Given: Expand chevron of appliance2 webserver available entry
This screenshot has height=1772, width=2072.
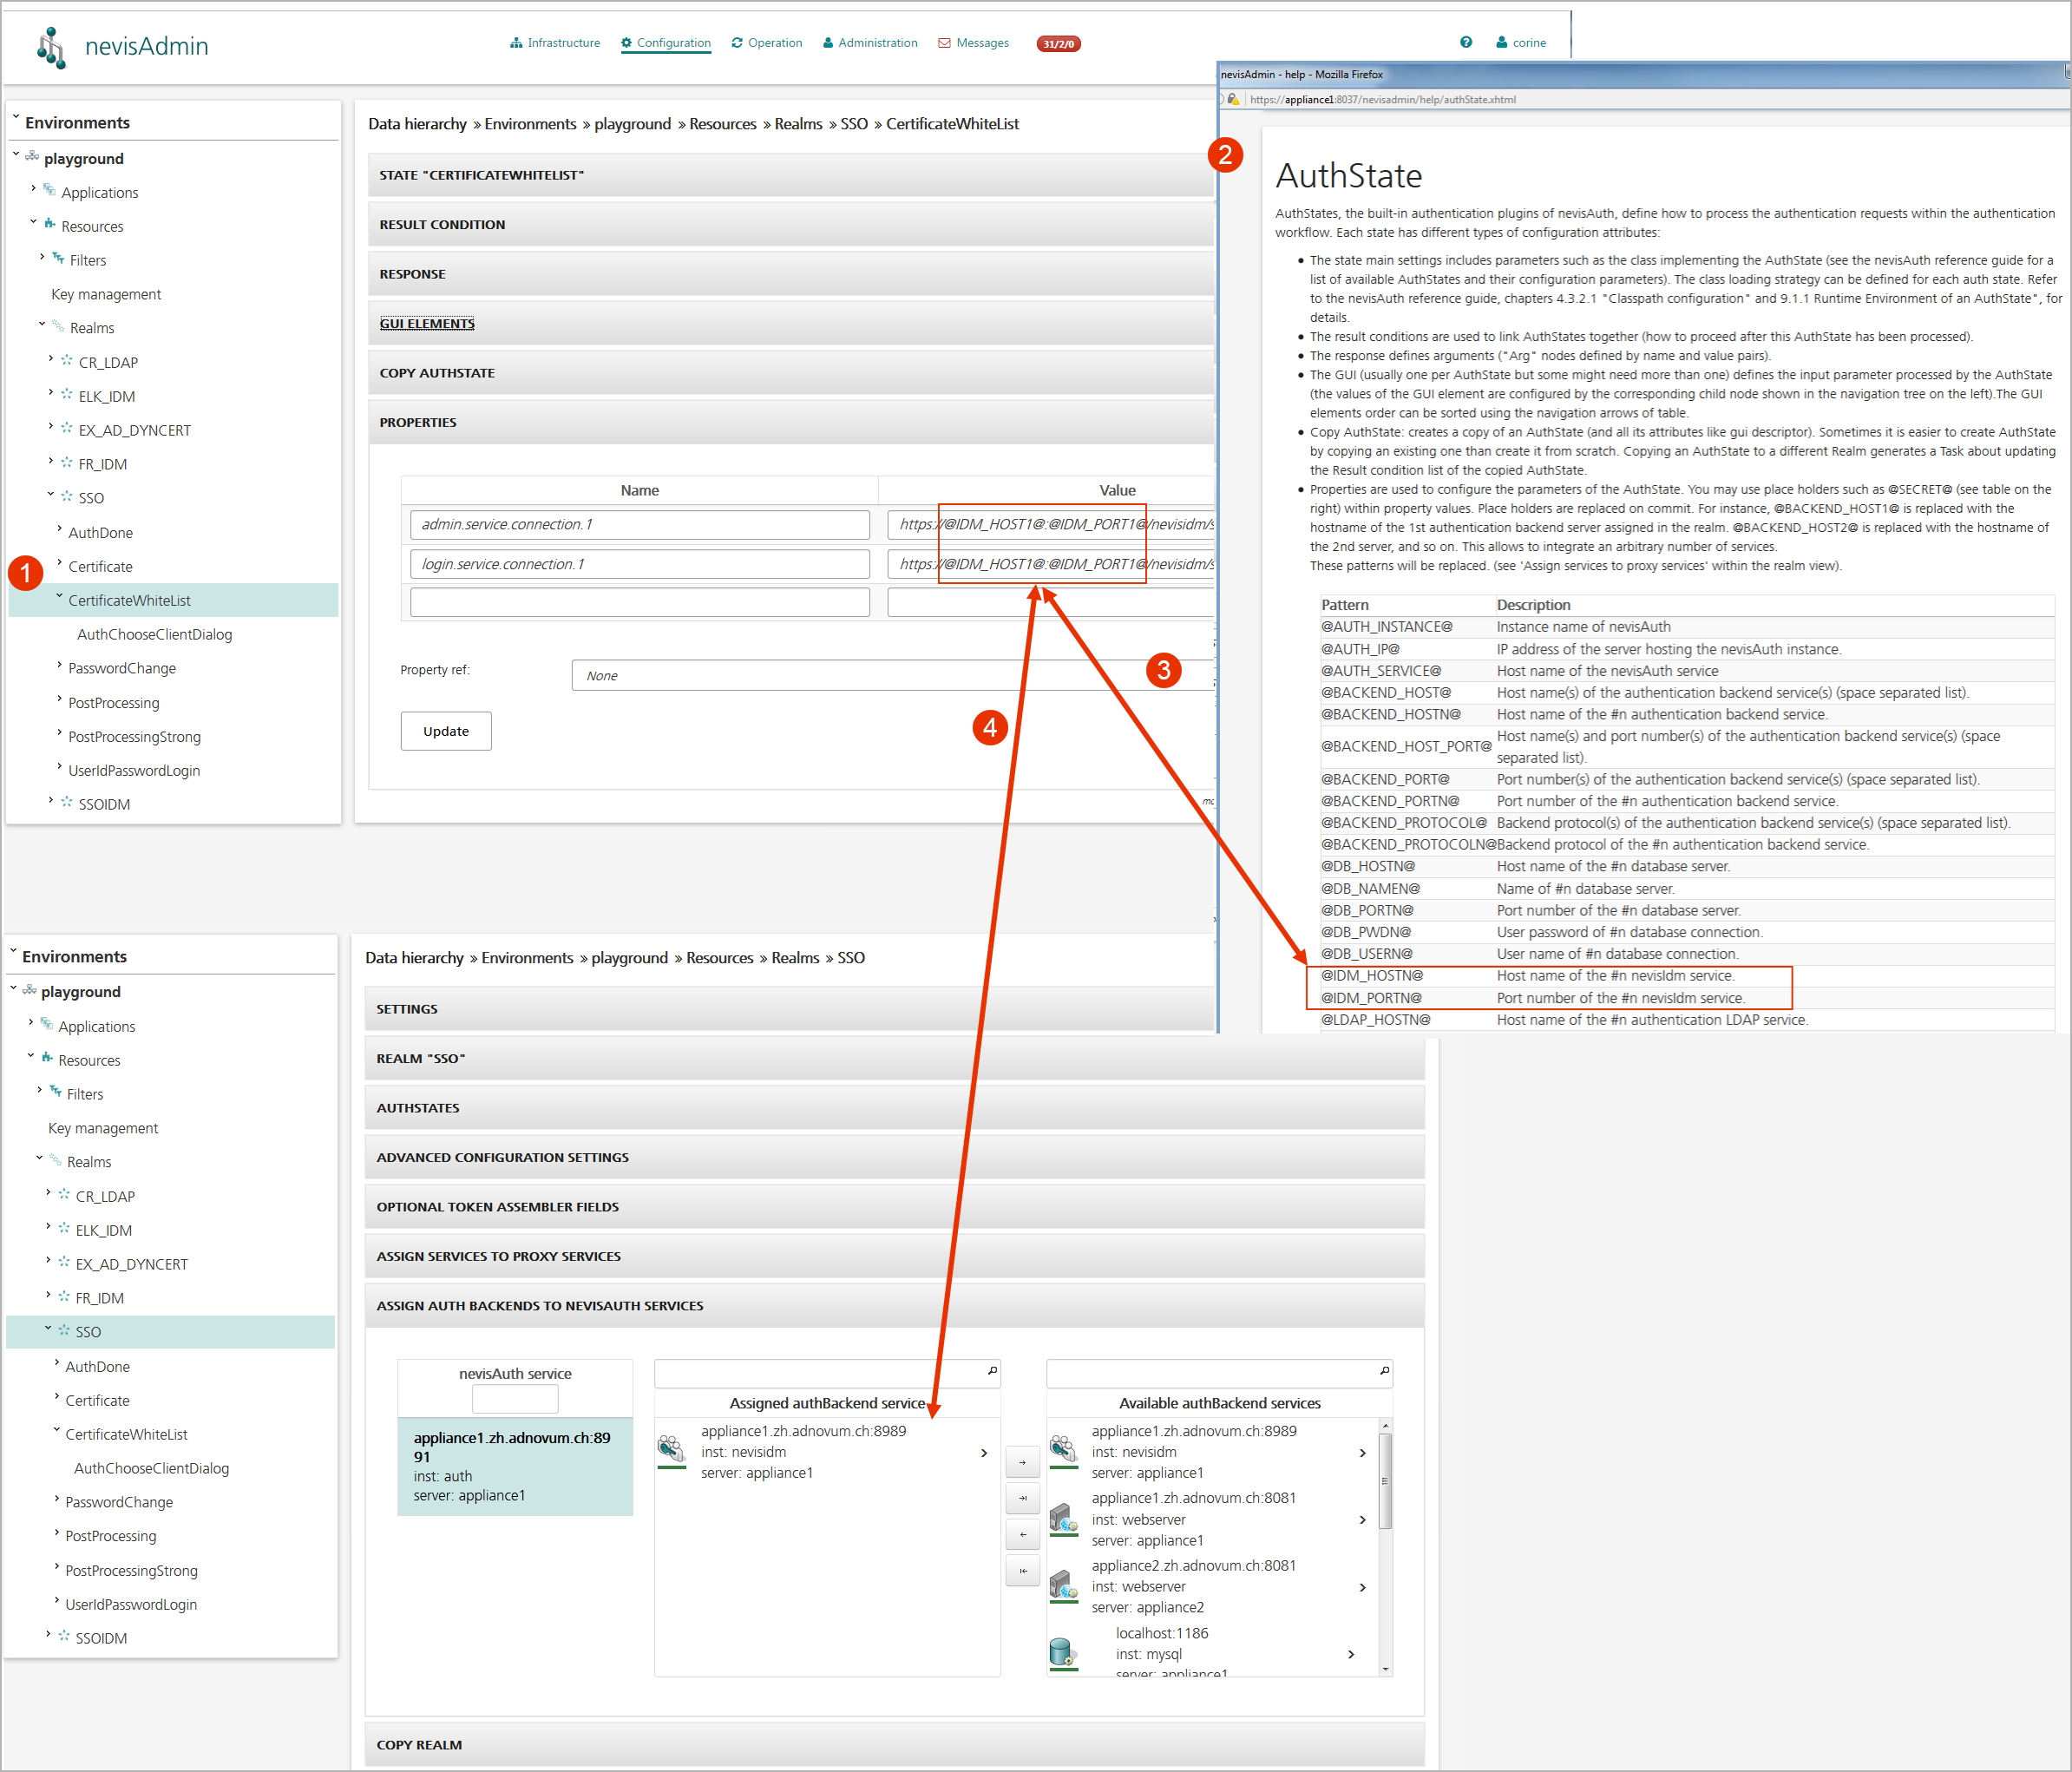Looking at the screenshot, I should tap(1362, 1587).
